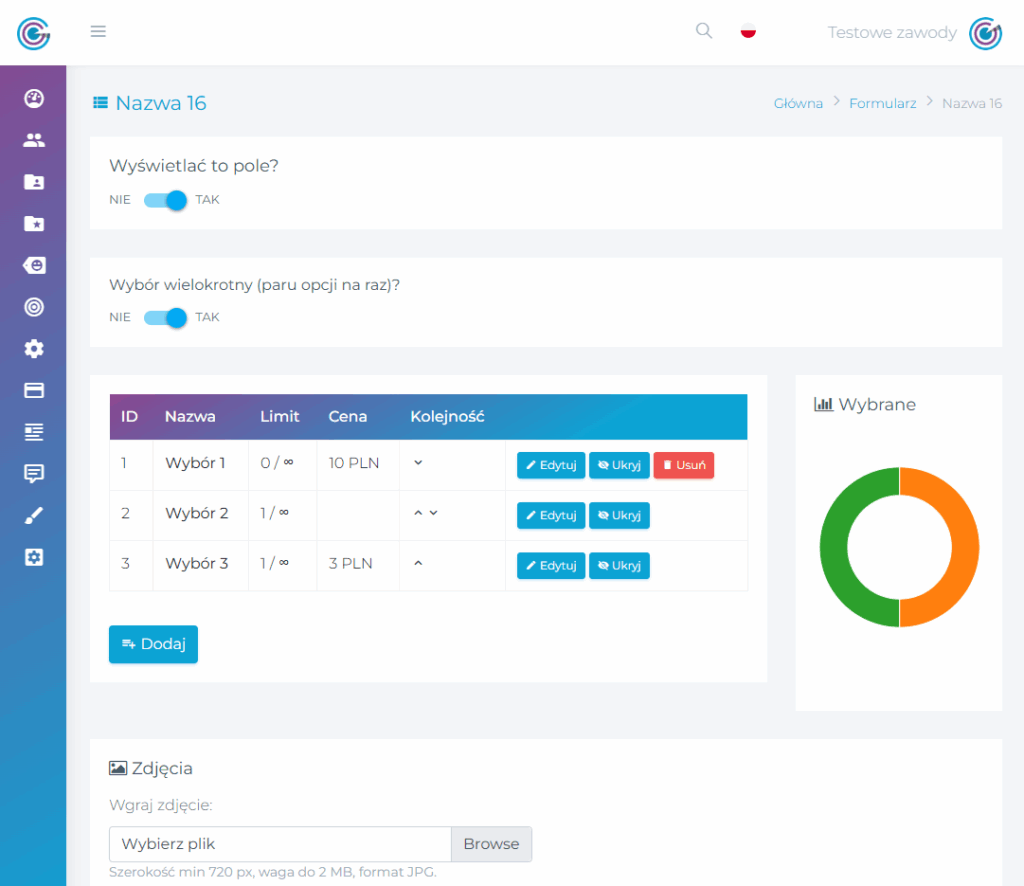Image resolution: width=1024 pixels, height=886 pixels.
Task: Select the paintbrush icon in sidebar
Action: [x=34, y=515]
